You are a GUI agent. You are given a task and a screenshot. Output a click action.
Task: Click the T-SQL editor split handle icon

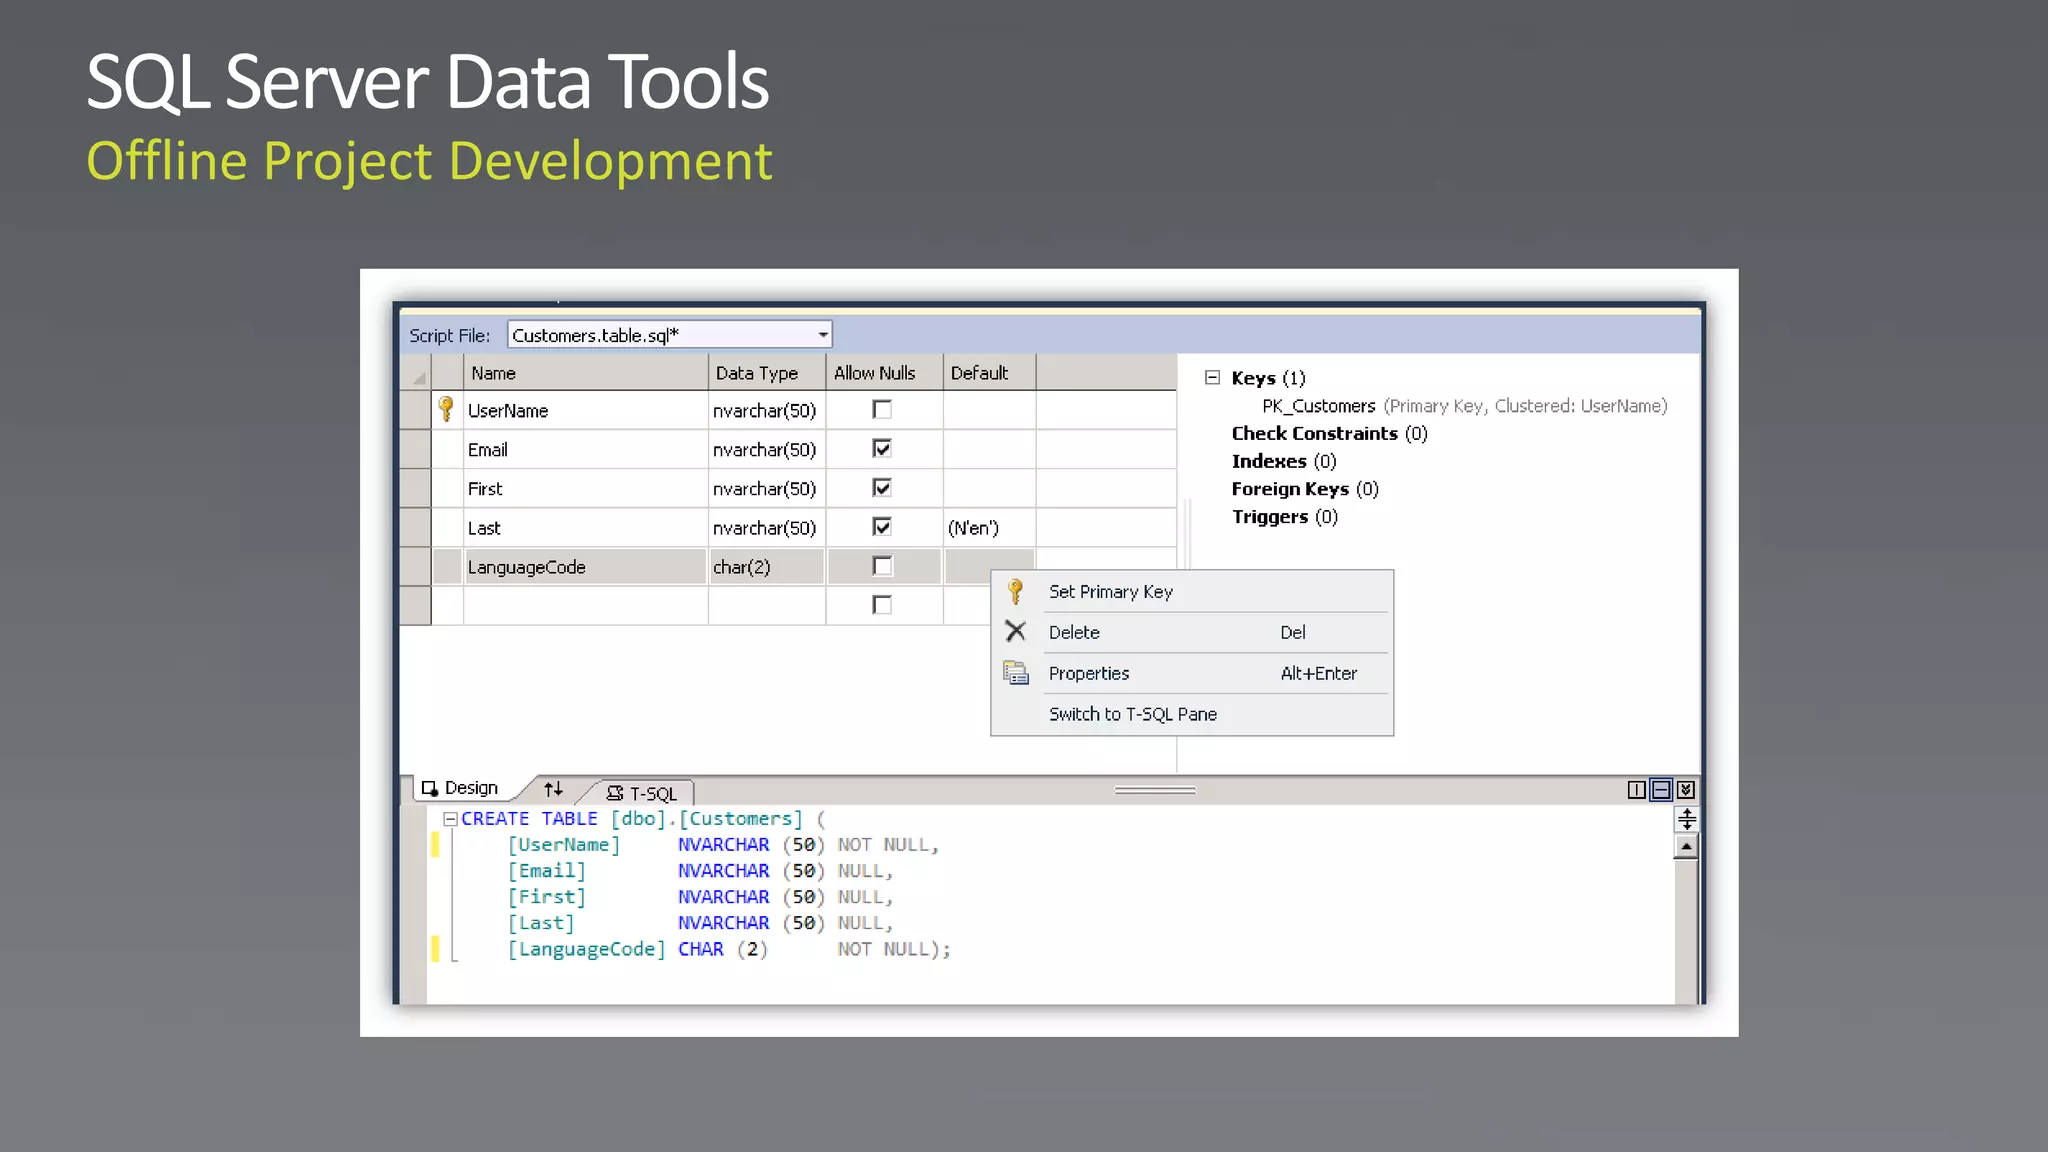[1687, 820]
